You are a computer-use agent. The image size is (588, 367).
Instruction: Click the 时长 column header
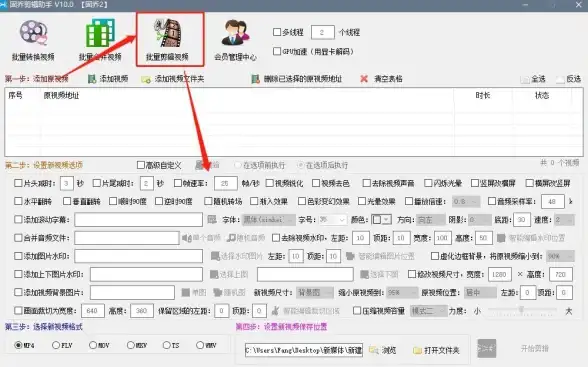tap(483, 96)
